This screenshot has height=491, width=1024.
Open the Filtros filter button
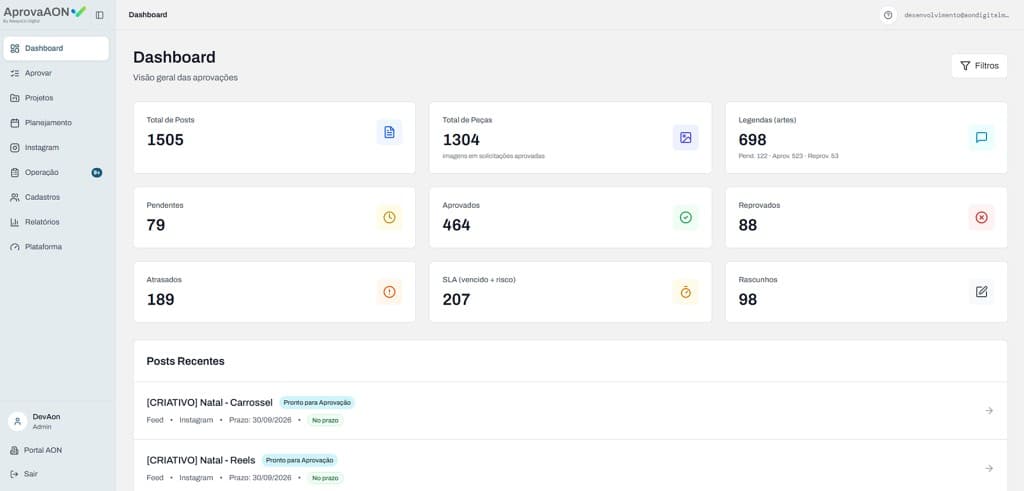(x=979, y=66)
